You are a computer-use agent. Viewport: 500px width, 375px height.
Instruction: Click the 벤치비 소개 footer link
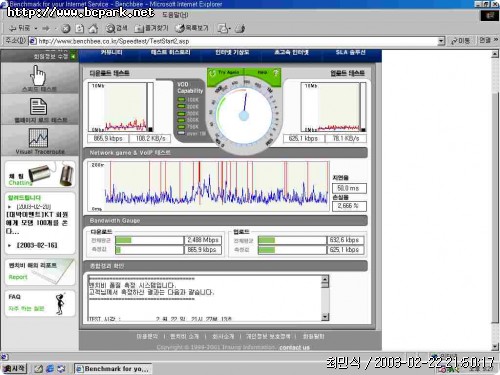point(184,336)
